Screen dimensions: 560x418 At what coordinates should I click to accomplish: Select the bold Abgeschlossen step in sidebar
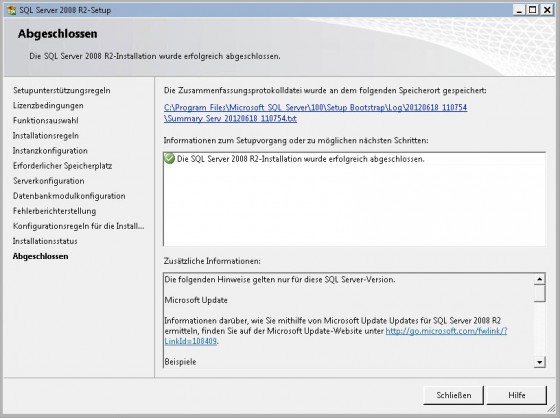point(40,256)
